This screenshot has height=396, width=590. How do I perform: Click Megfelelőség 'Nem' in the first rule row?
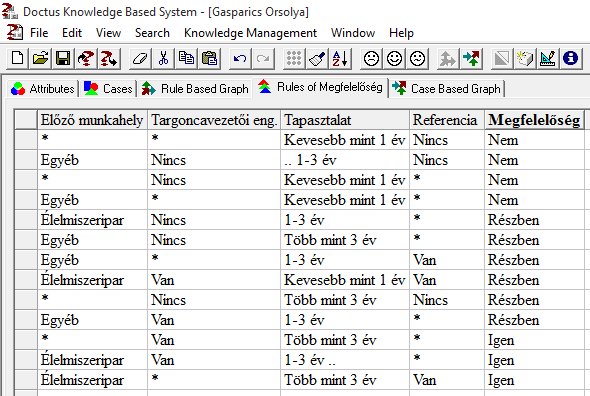click(534, 140)
